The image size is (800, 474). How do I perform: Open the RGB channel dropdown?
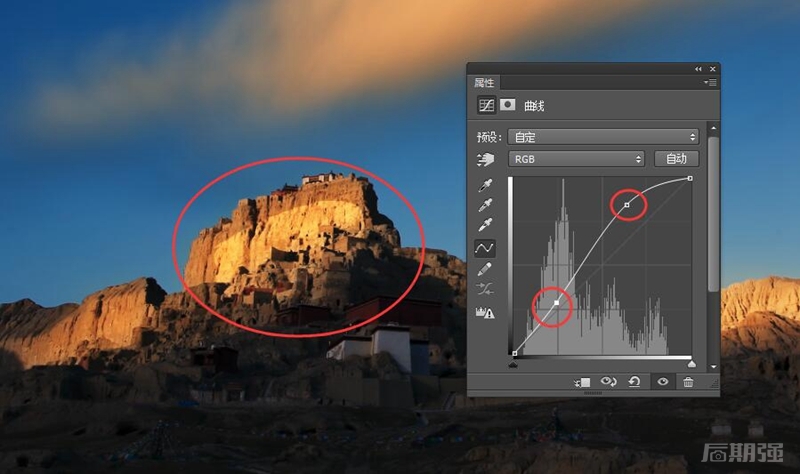point(577,159)
